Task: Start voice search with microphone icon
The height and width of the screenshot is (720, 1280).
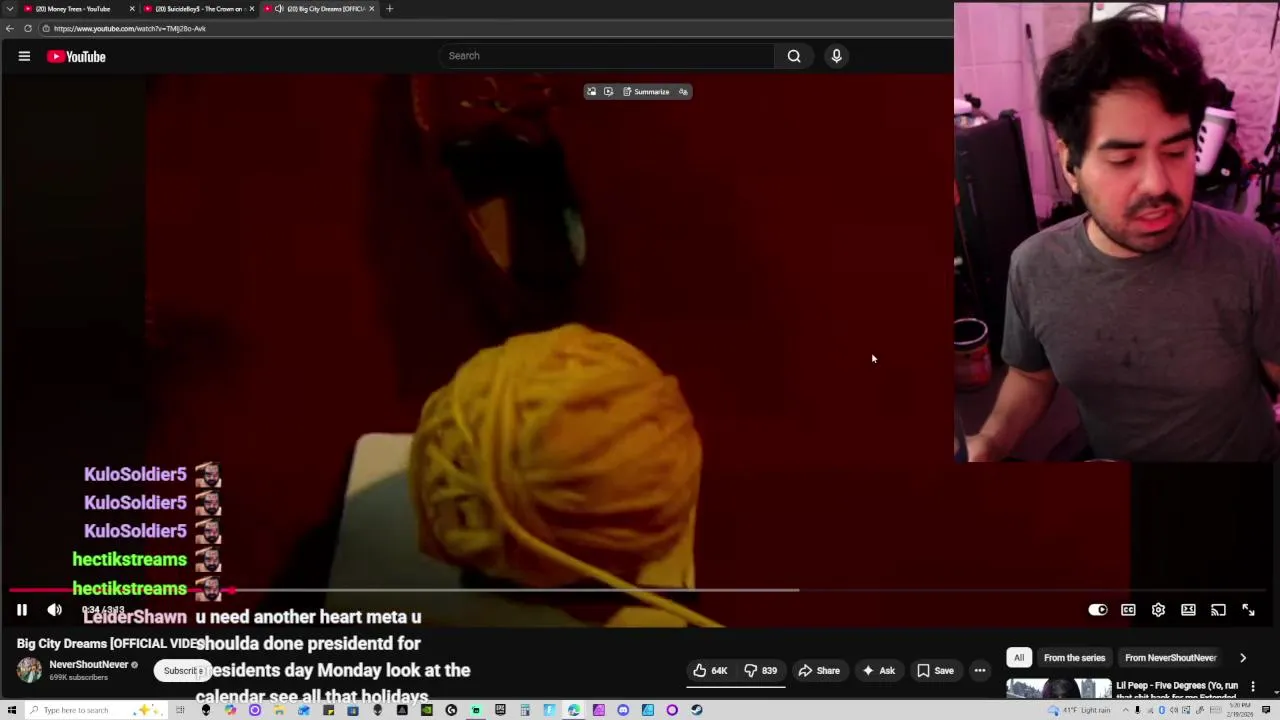Action: click(x=837, y=56)
